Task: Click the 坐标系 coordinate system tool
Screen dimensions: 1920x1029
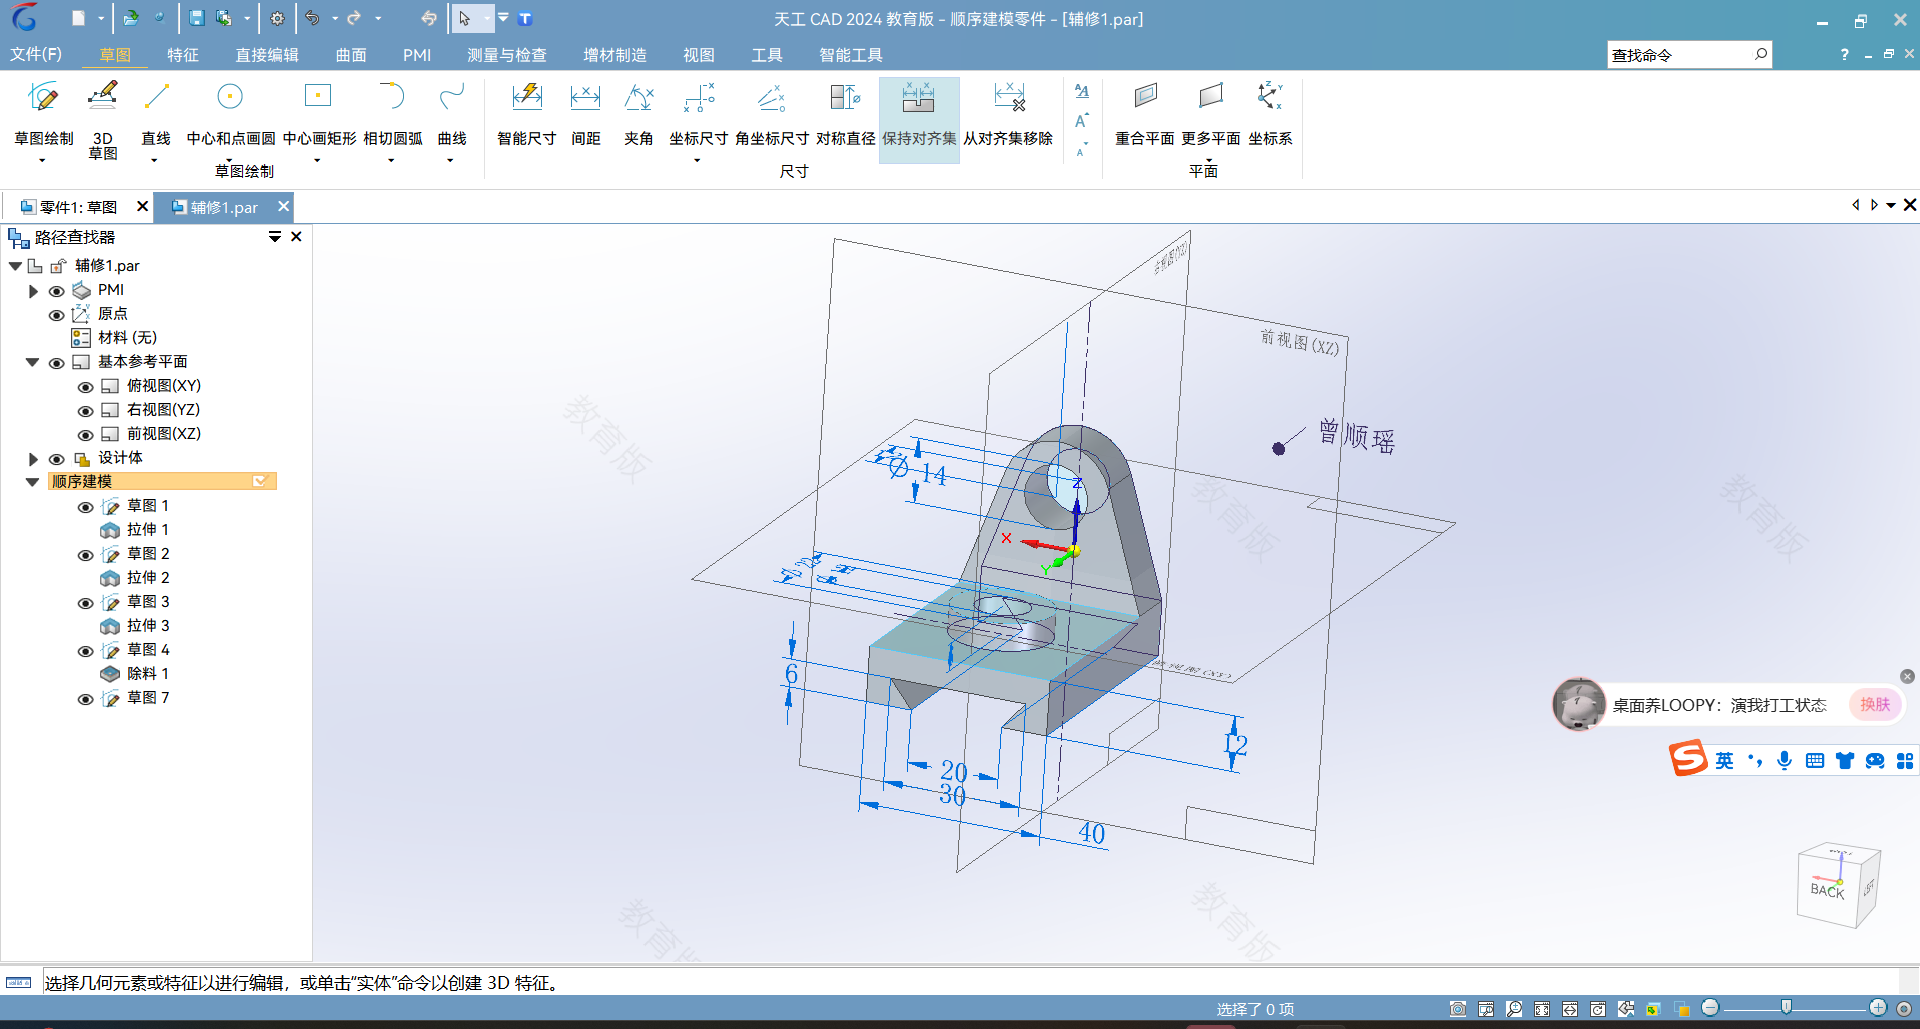Action: [x=1270, y=113]
